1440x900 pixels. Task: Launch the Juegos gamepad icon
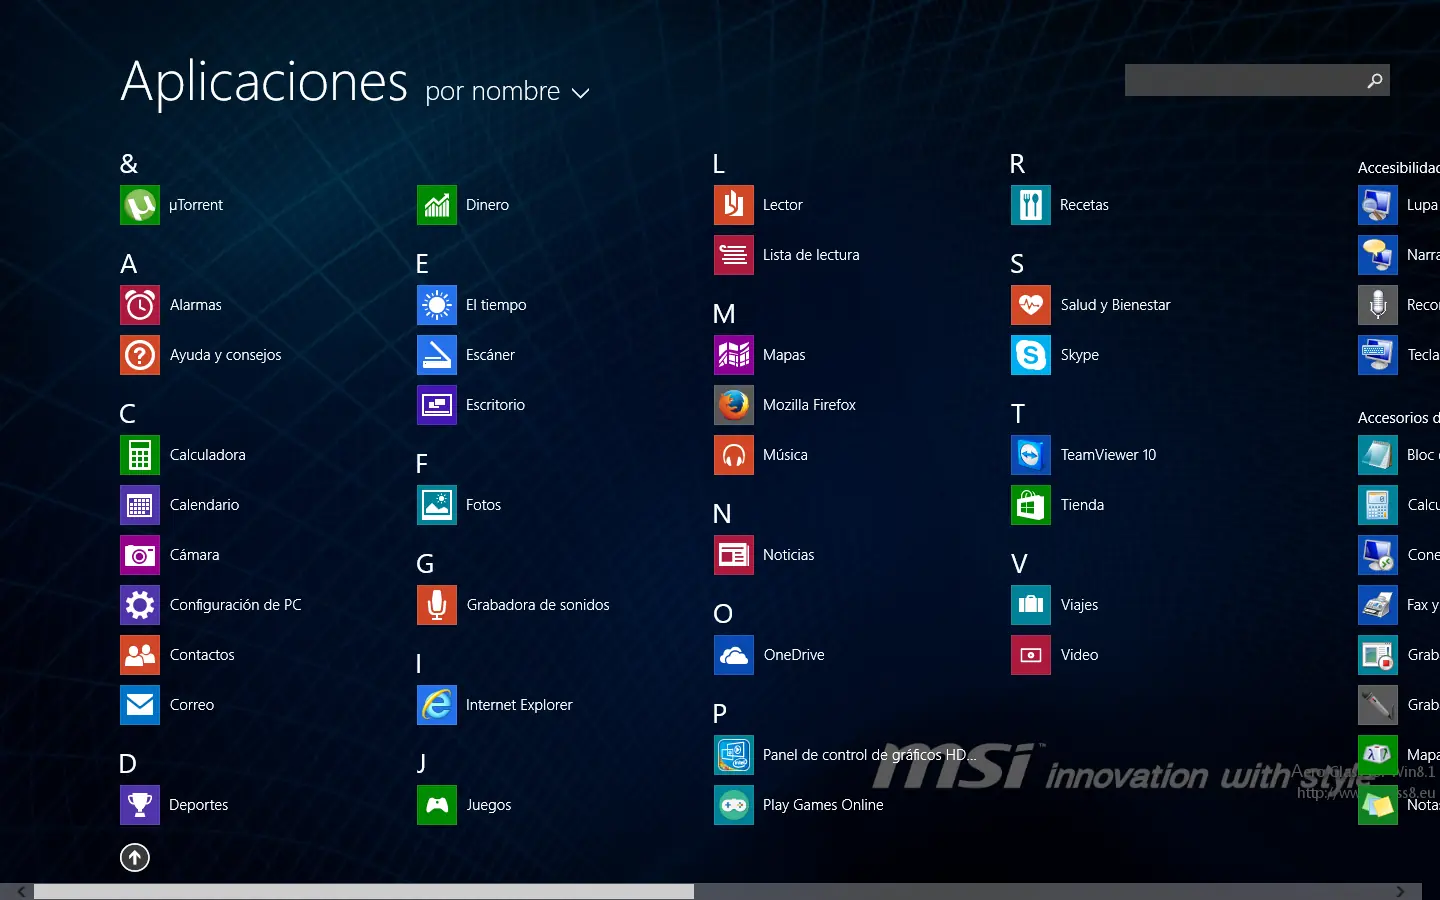click(x=437, y=805)
